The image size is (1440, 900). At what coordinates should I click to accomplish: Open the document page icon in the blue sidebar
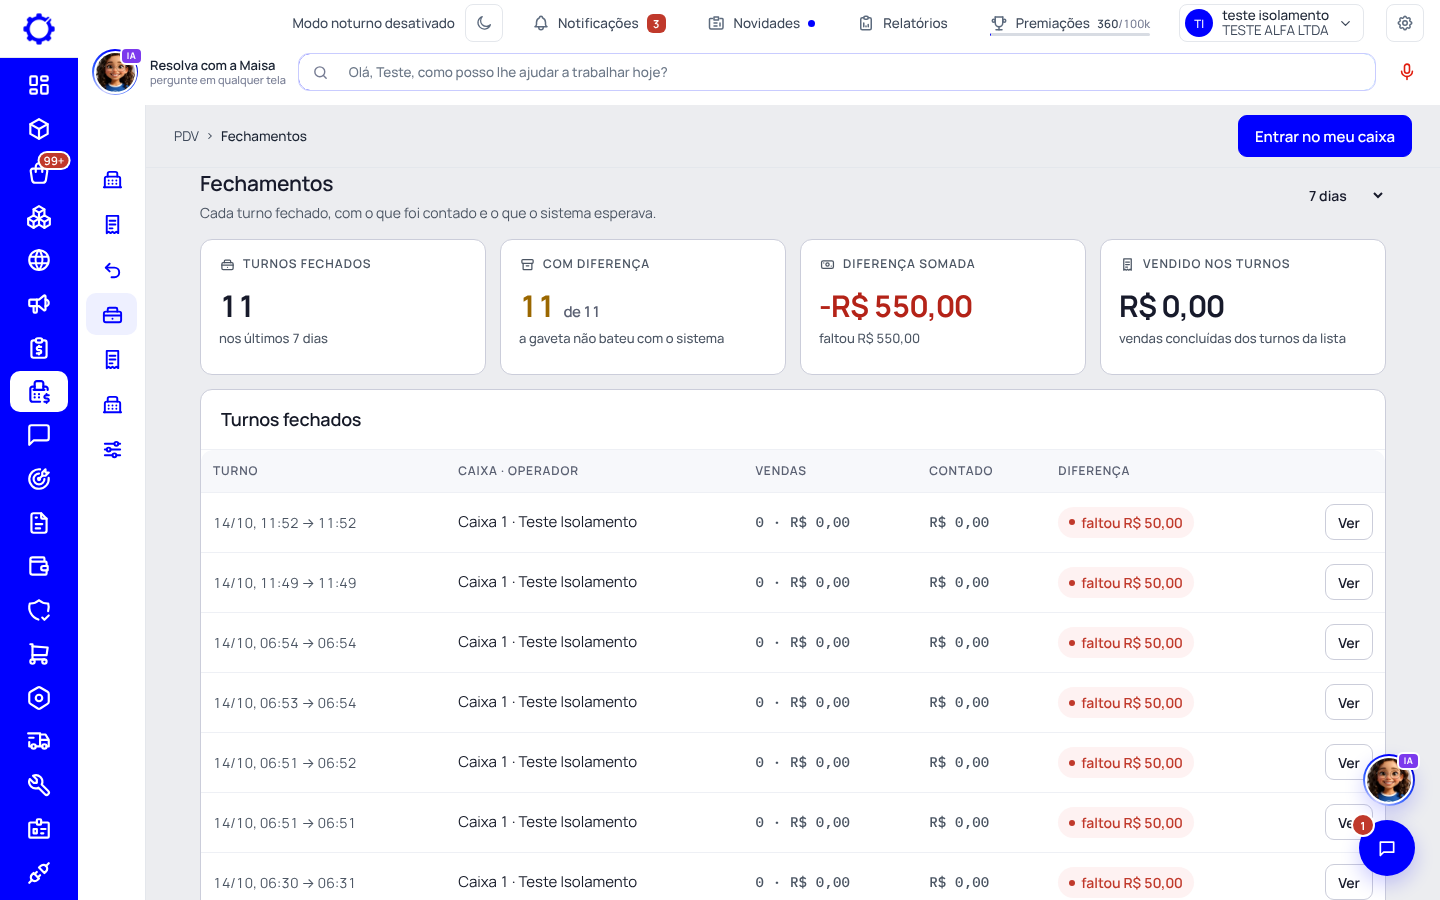(39, 523)
